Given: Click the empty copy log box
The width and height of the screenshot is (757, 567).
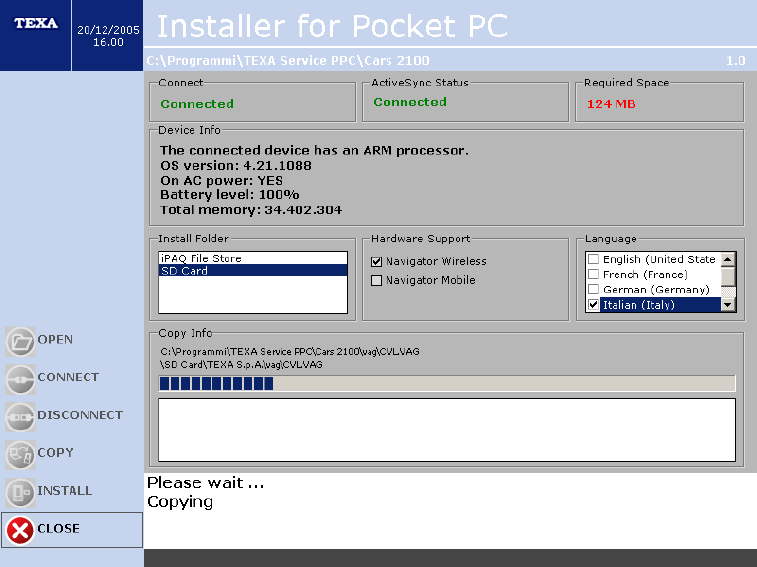Looking at the screenshot, I should pyautogui.click(x=447, y=430).
